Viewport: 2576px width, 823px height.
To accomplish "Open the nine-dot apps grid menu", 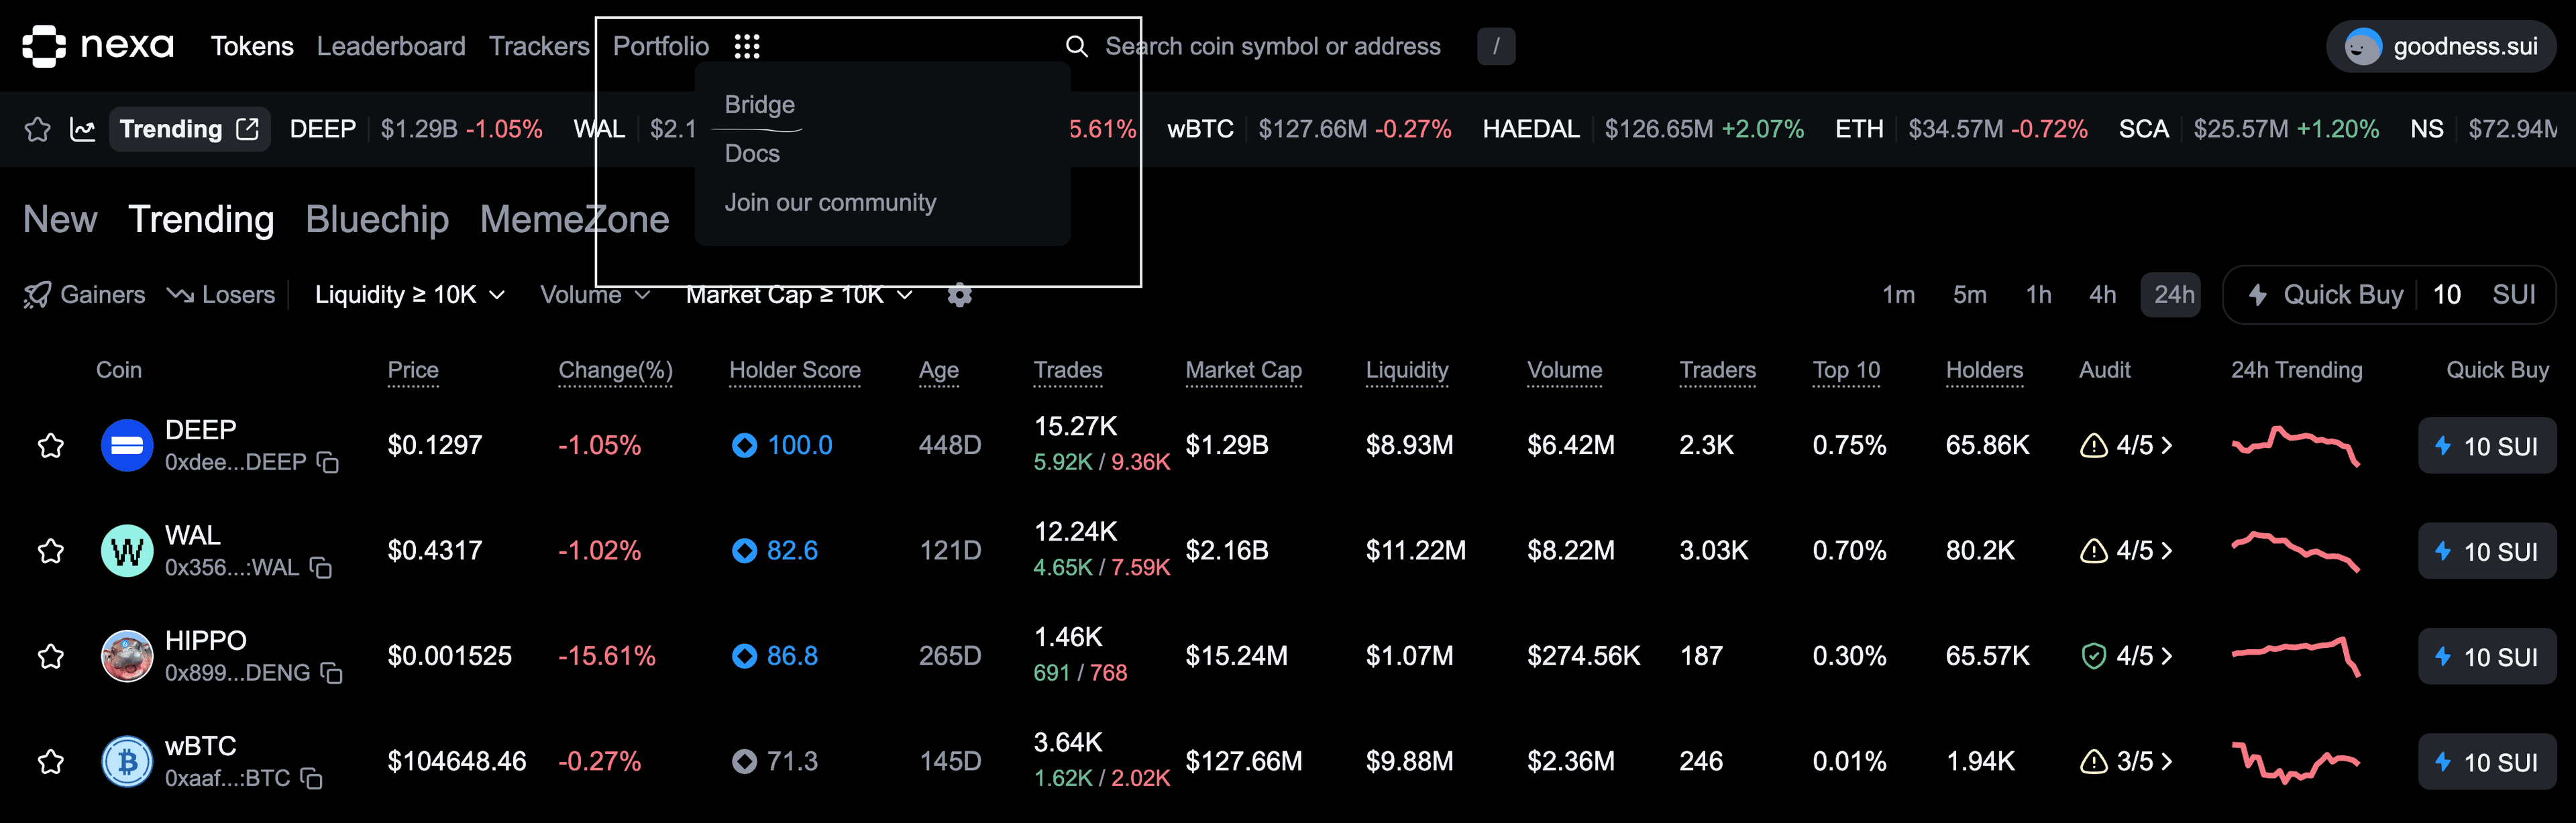I will pyautogui.click(x=747, y=46).
